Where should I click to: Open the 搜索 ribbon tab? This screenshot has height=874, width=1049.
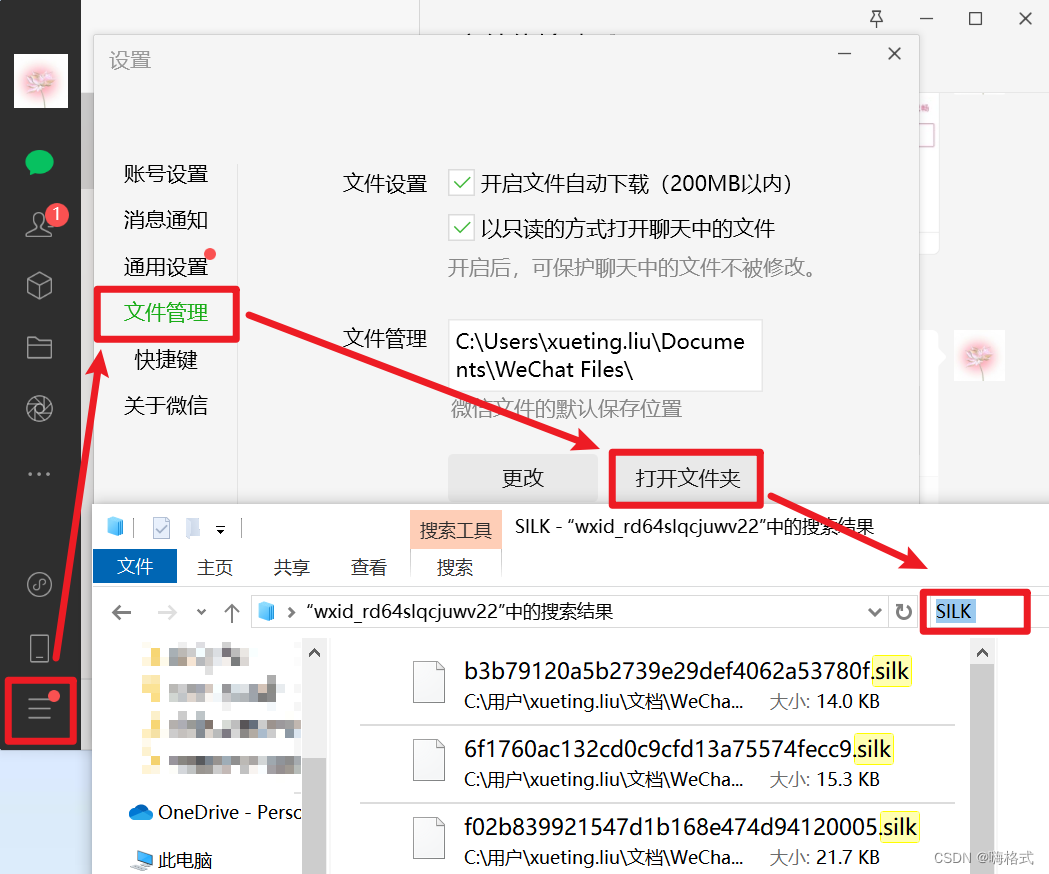(x=455, y=567)
